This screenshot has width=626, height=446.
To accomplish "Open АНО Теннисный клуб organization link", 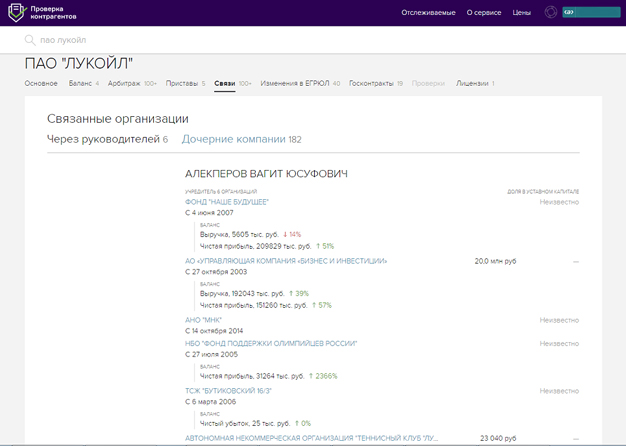I will tap(311, 438).
